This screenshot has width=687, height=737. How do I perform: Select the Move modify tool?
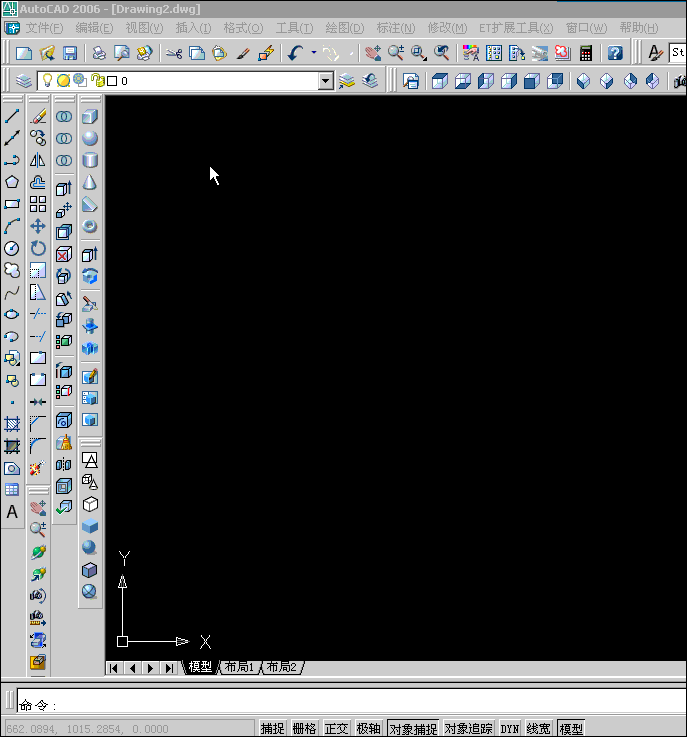38,226
